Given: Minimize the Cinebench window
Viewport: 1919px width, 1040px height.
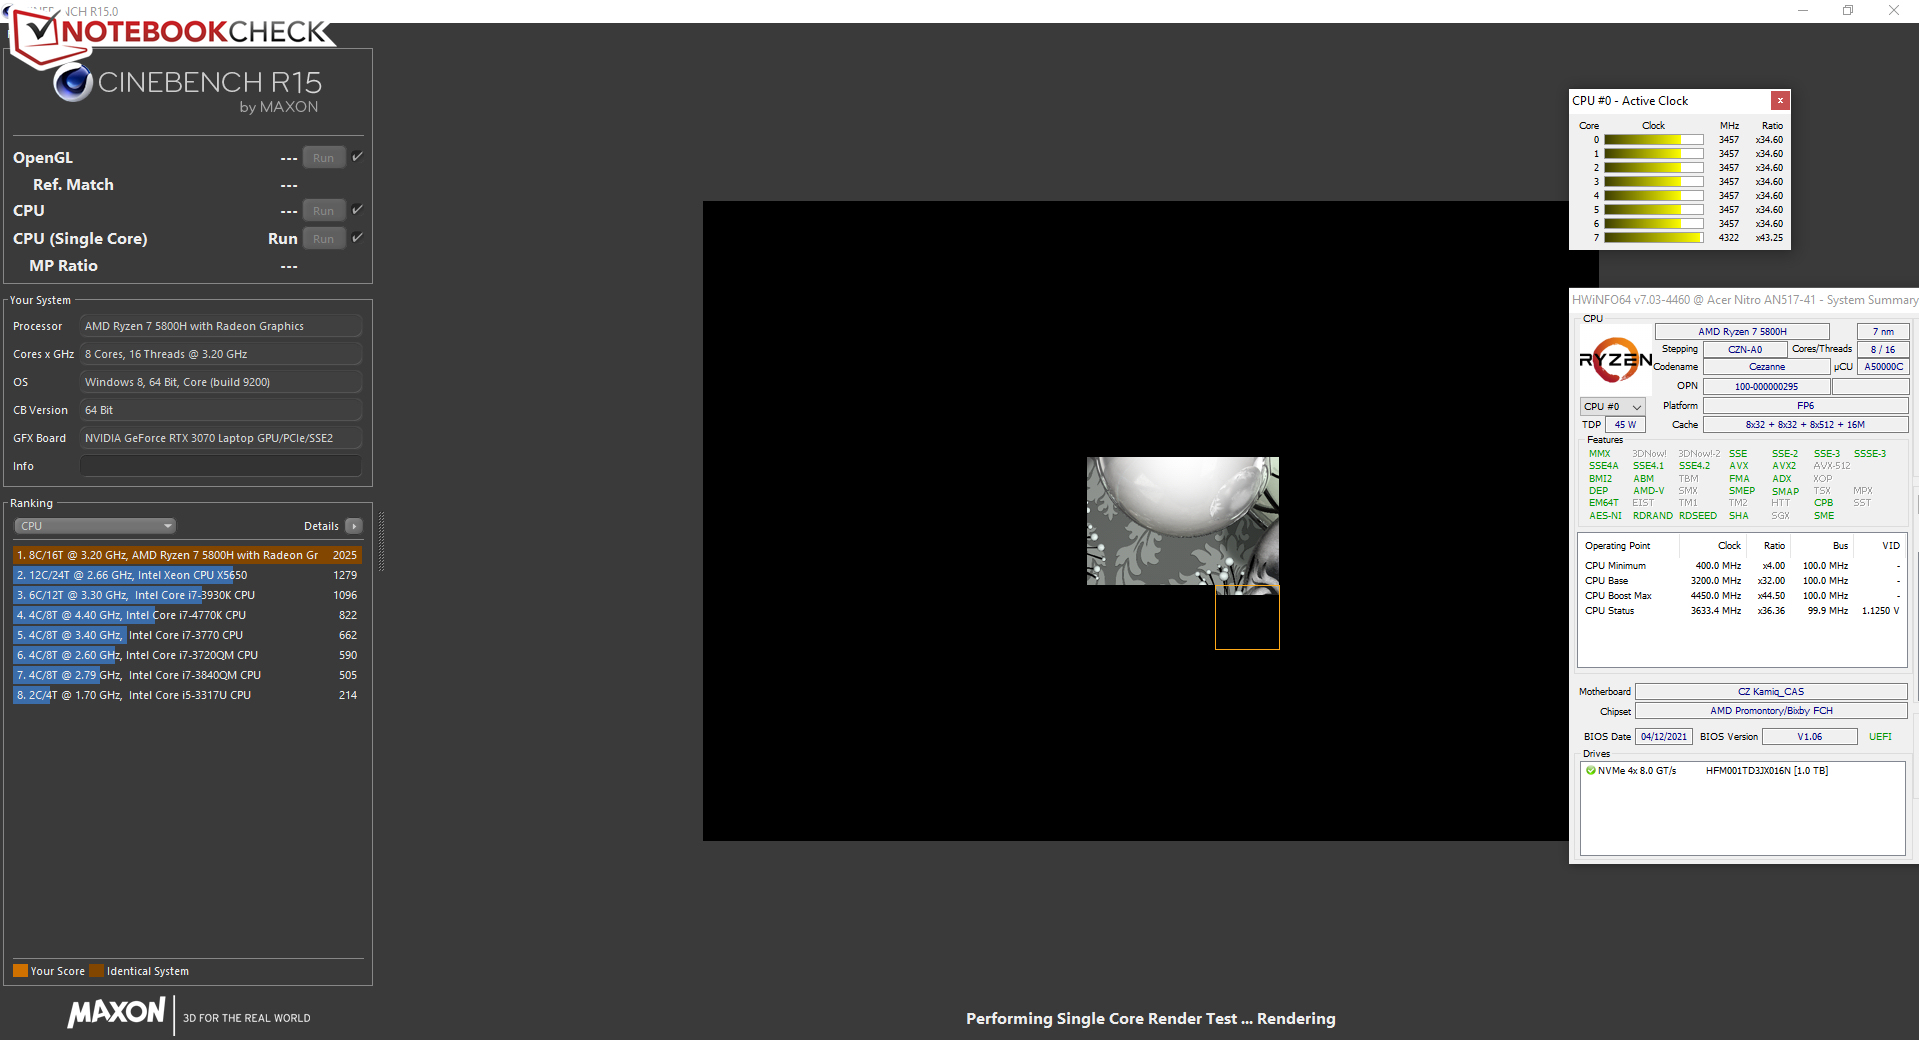Looking at the screenshot, I should click(x=1803, y=11).
